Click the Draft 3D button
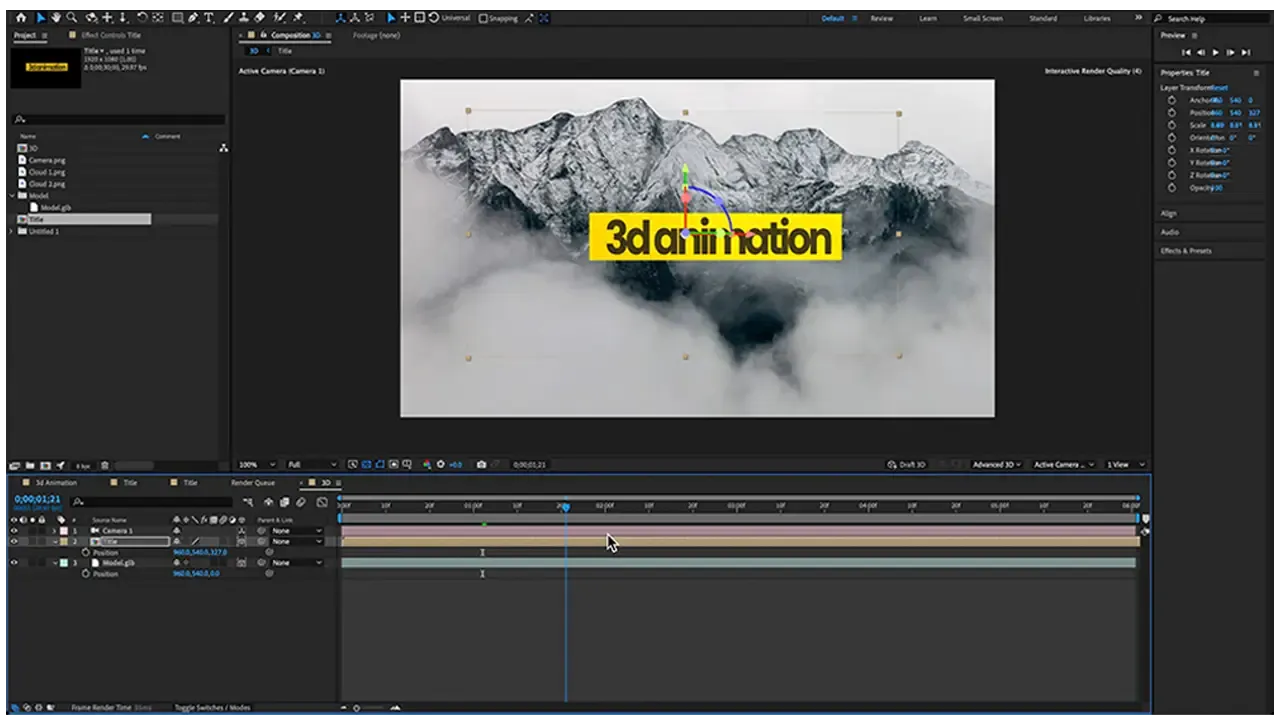The width and height of the screenshot is (1280, 720). click(908, 465)
